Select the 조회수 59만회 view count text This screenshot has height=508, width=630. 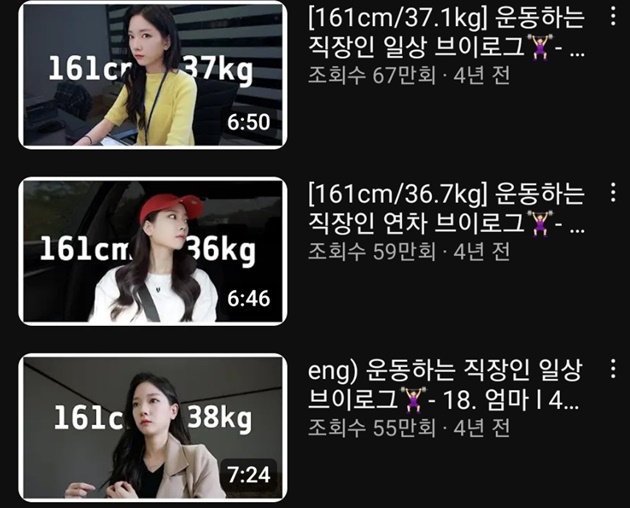[x=372, y=252]
